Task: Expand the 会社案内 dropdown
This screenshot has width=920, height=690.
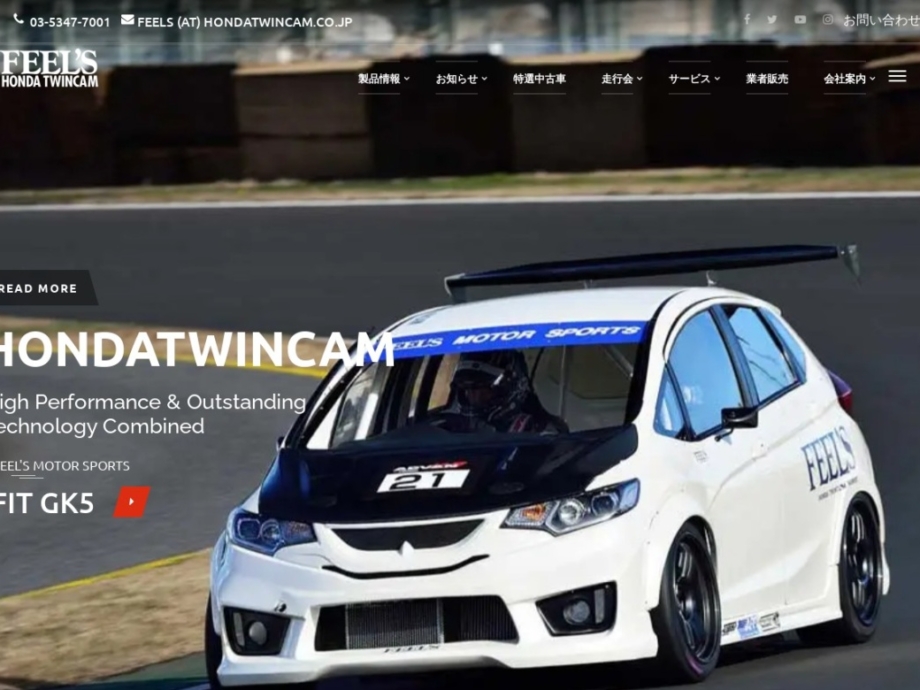Action: tap(847, 76)
